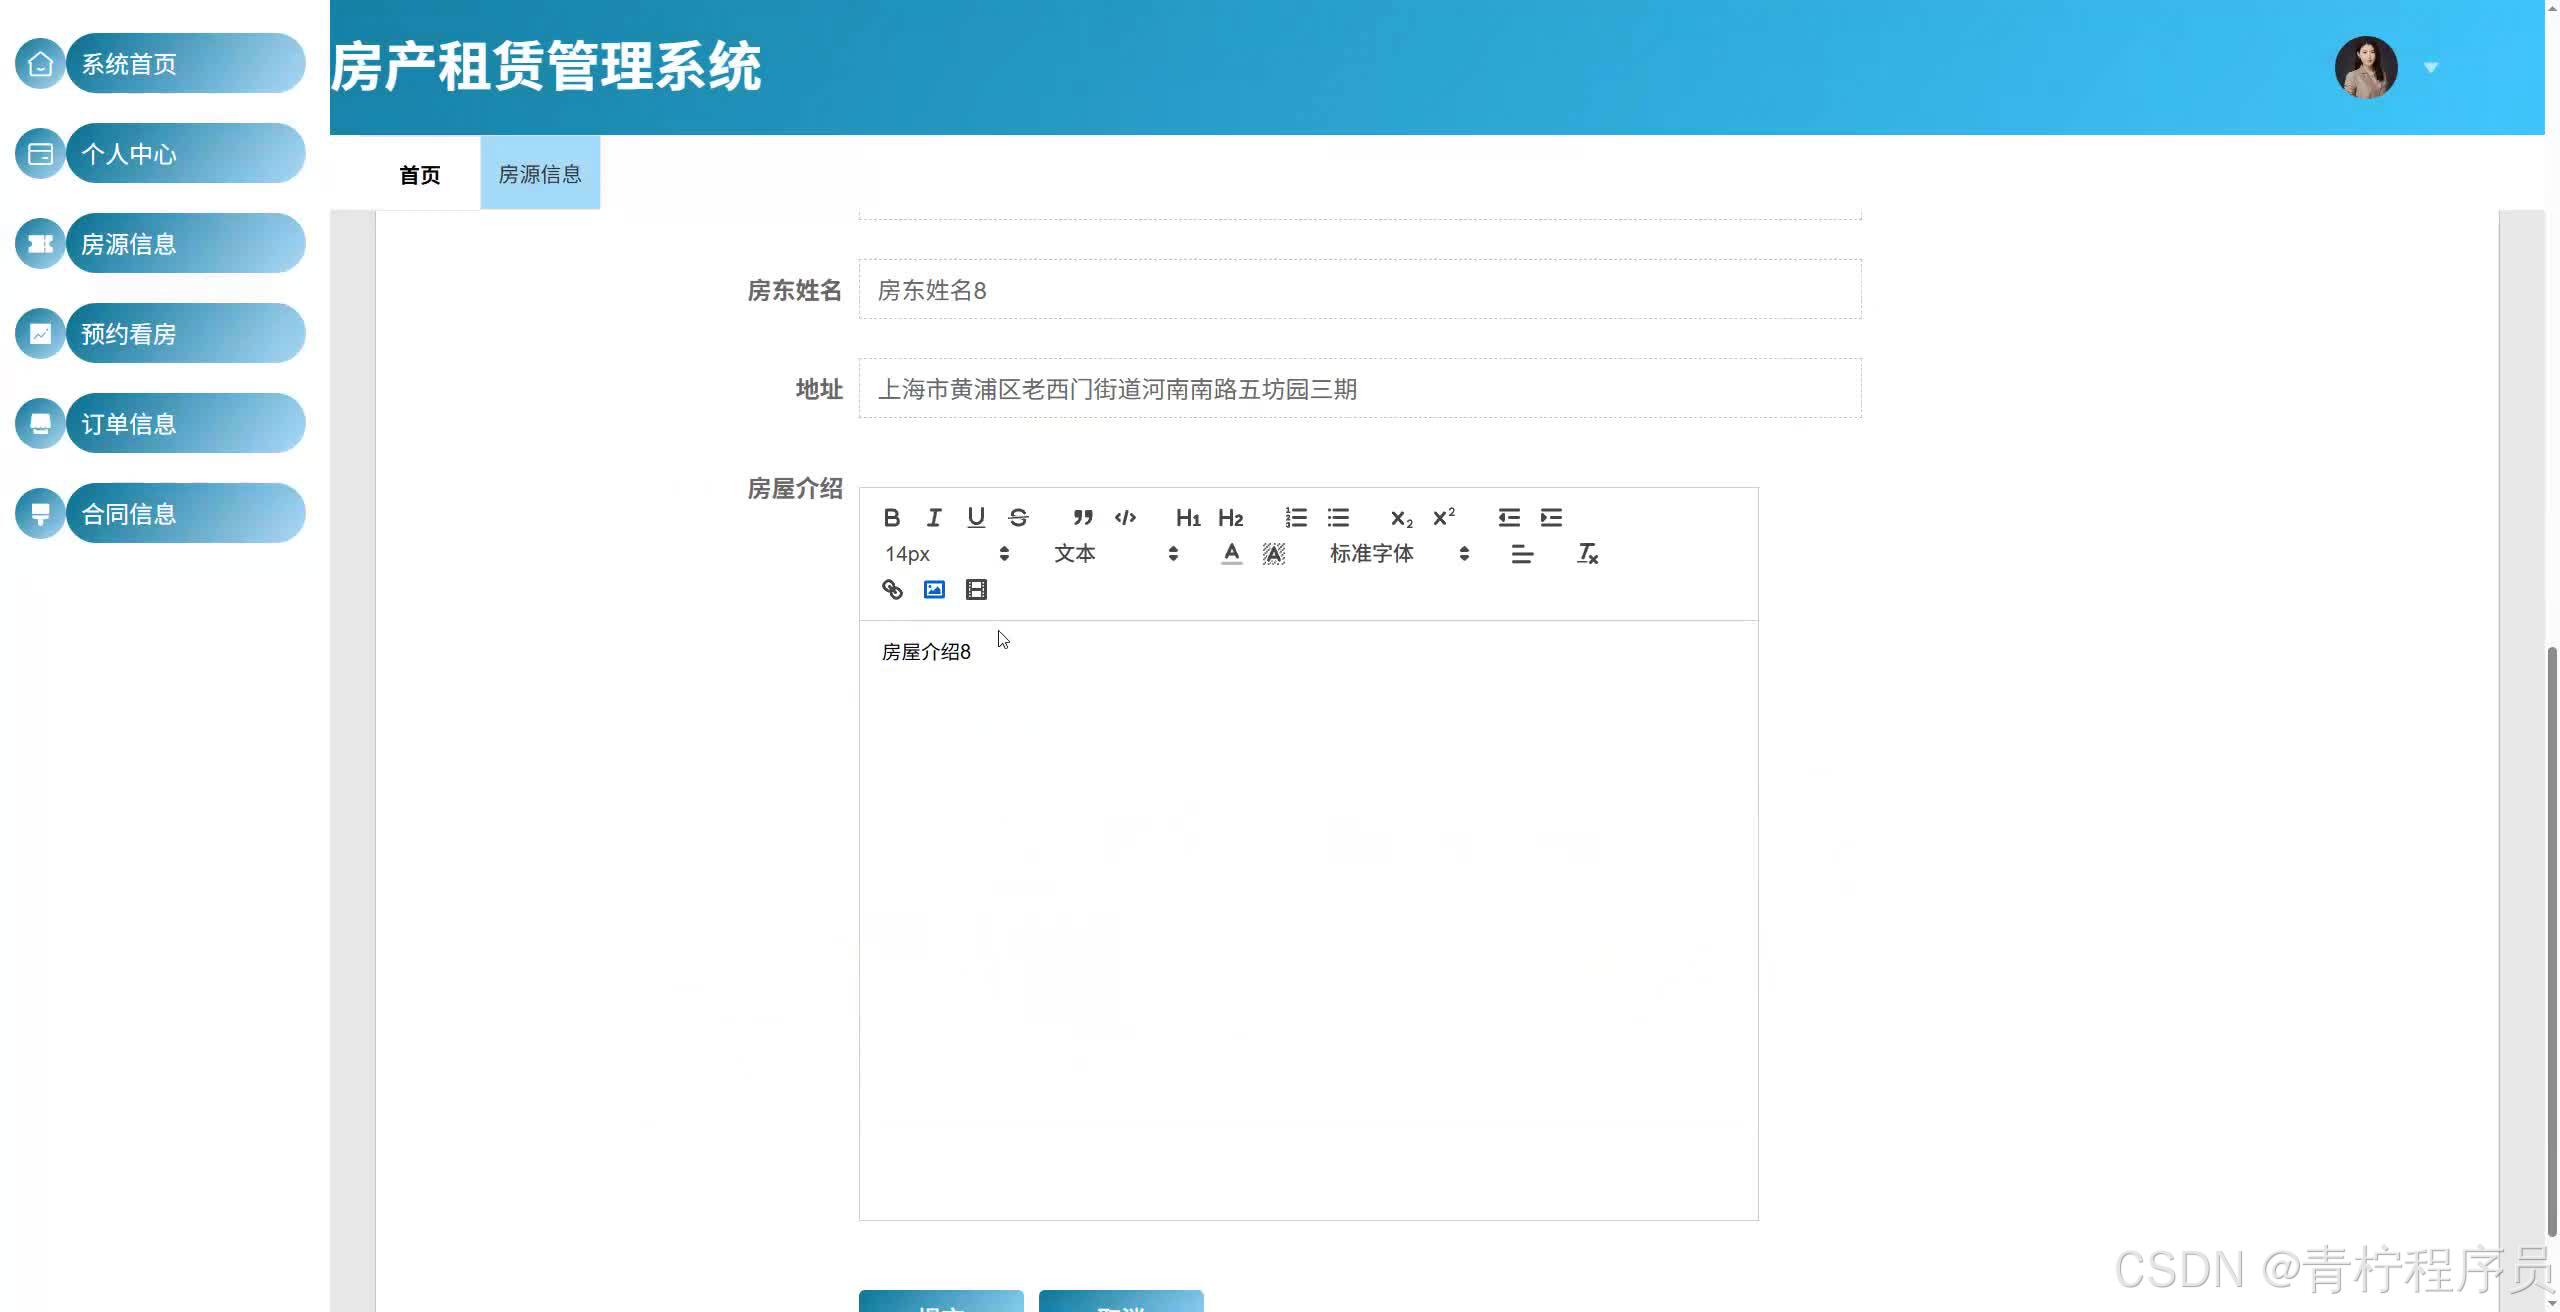Apply bold formatting in the editor
Image resolution: width=2560 pixels, height=1312 pixels.
click(891, 517)
